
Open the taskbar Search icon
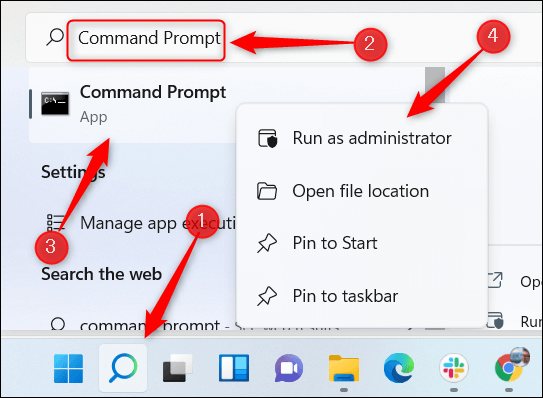coord(123,368)
